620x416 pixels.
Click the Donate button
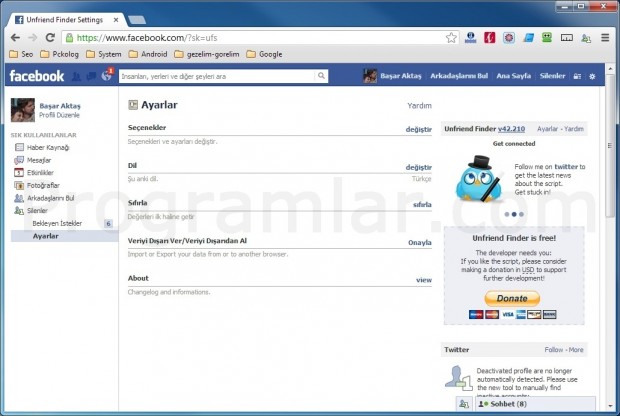[x=512, y=299]
